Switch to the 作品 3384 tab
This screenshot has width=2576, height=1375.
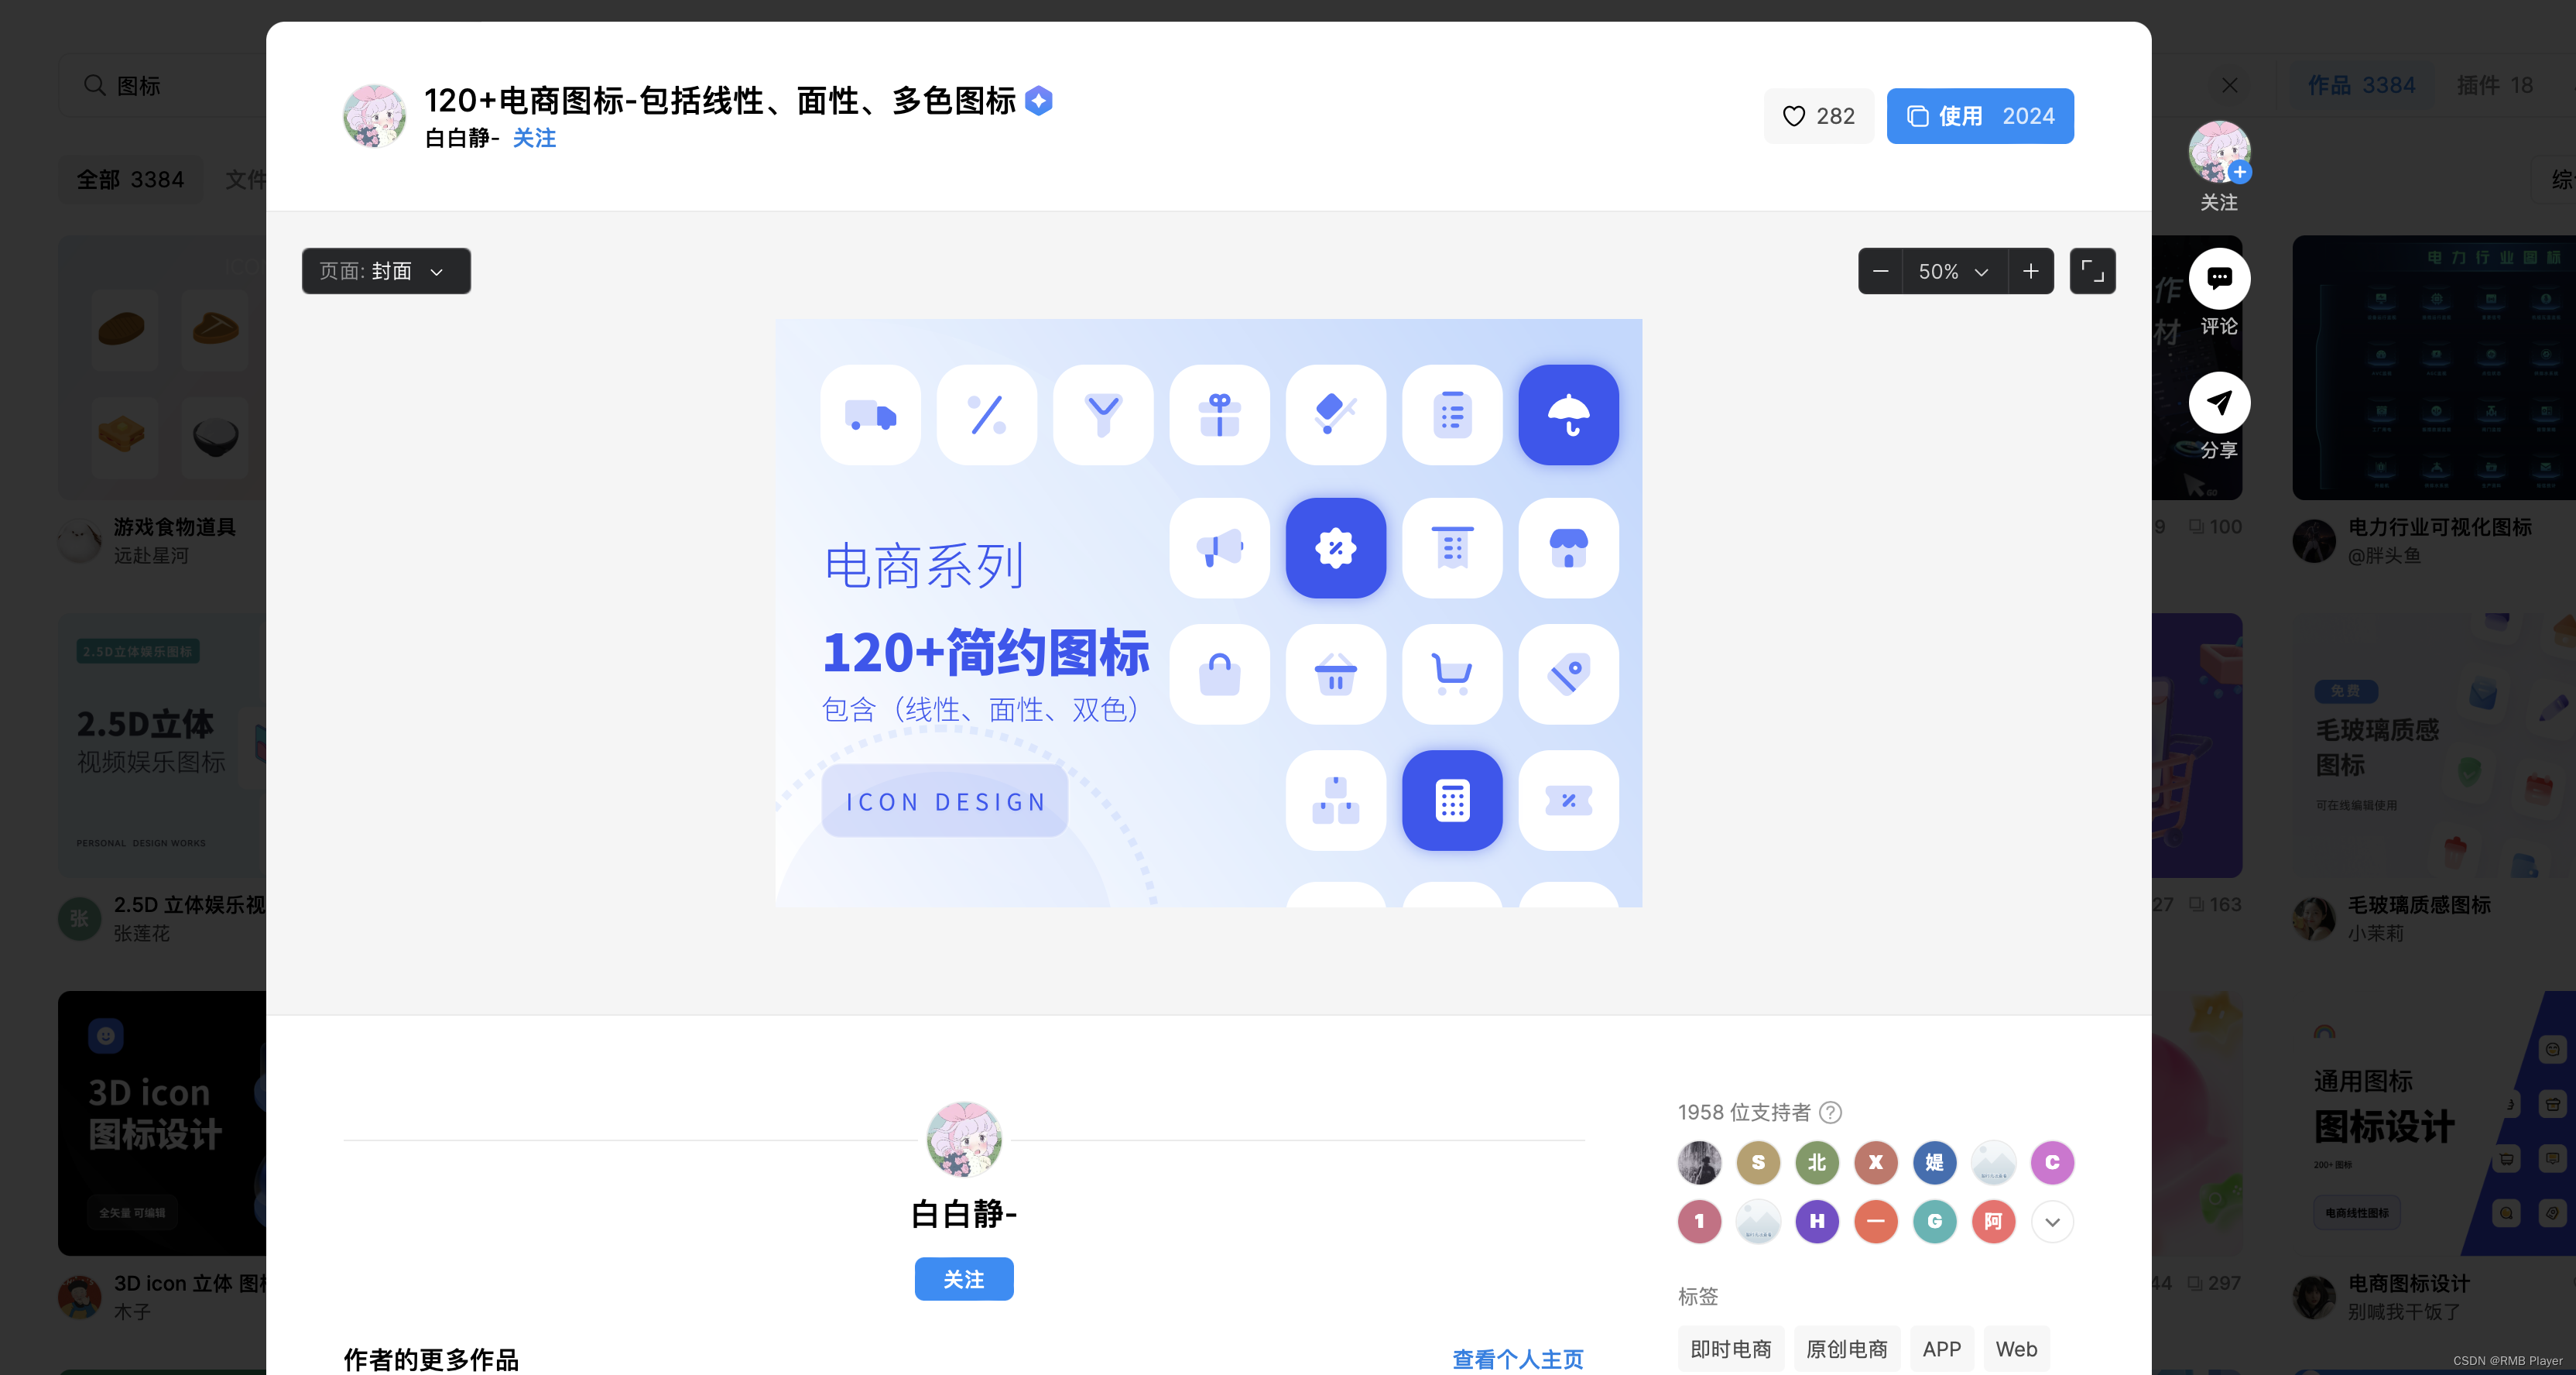(2361, 85)
